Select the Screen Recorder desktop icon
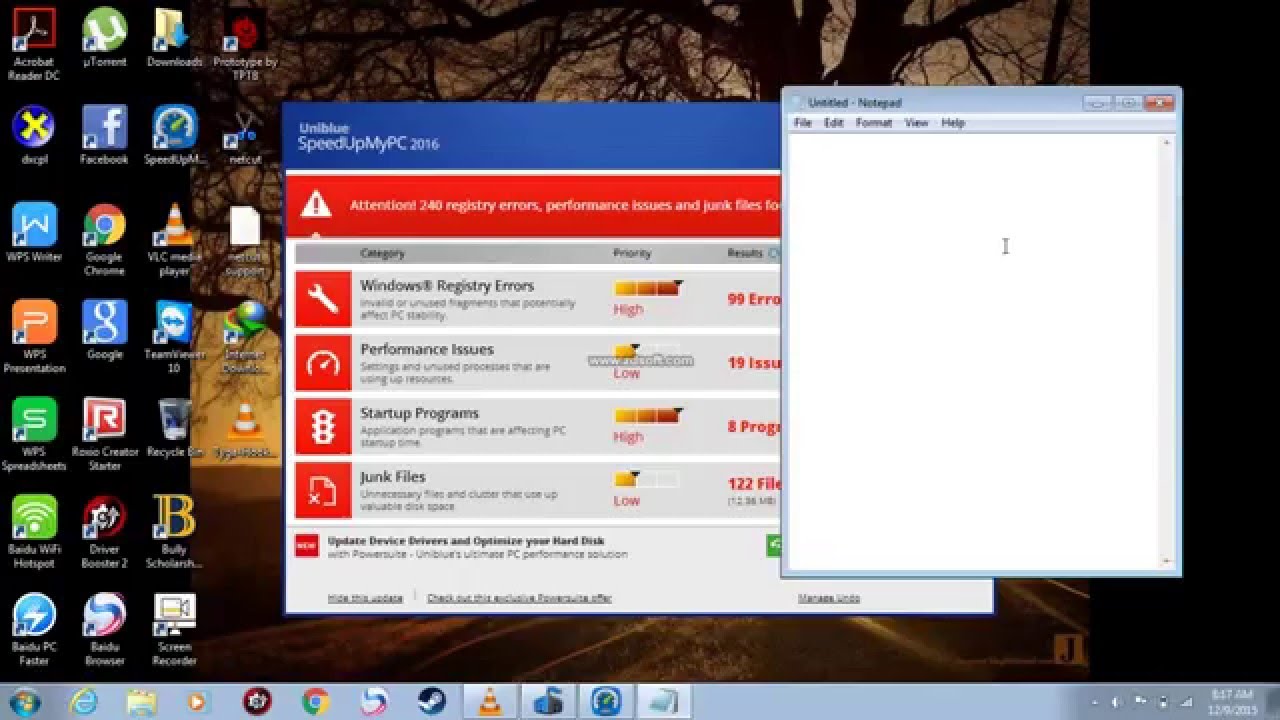 click(x=174, y=630)
